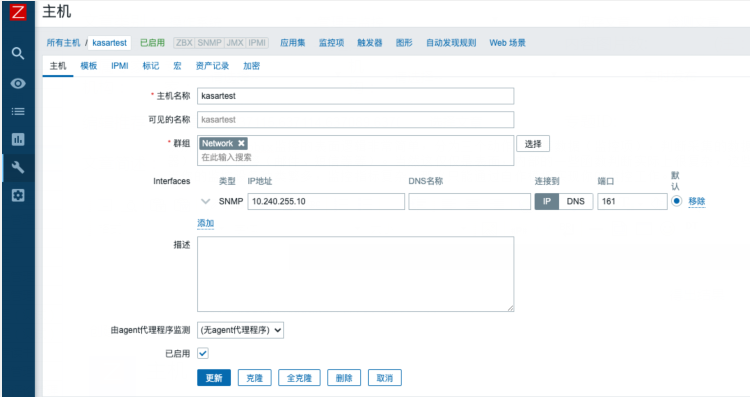The width and height of the screenshot is (750, 397).
Task: Focus the IP地址 field with 10.240.255.10
Action: point(326,201)
